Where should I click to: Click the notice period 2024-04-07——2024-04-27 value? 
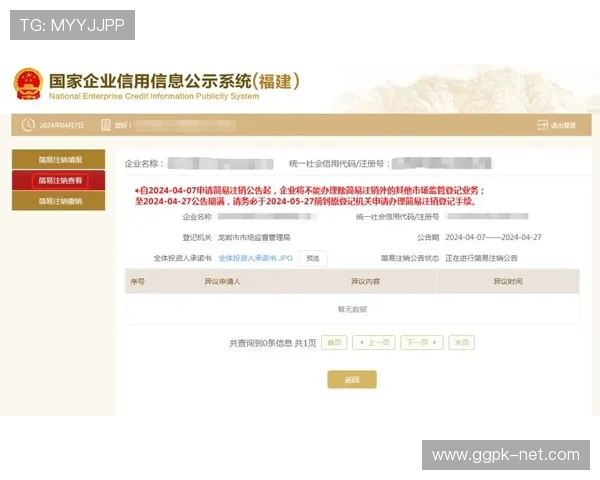click(x=493, y=237)
